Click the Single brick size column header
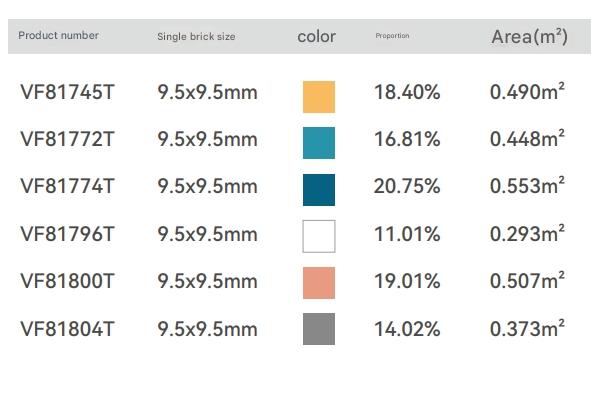 coord(196,37)
